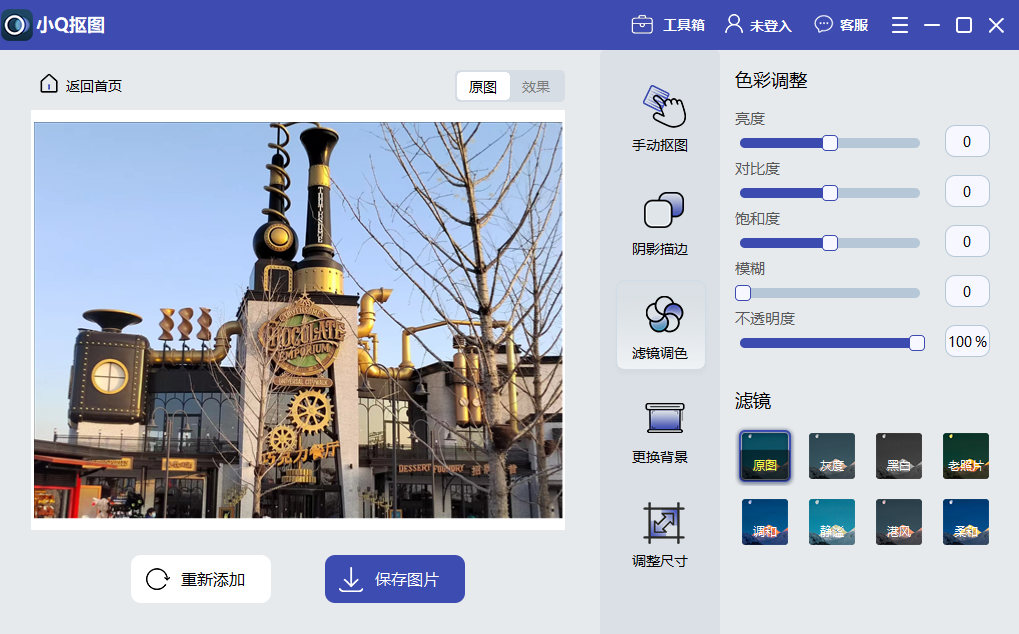The image size is (1019, 634).
Task: Open the hamburger menu in title bar
Action: tap(900, 25)
